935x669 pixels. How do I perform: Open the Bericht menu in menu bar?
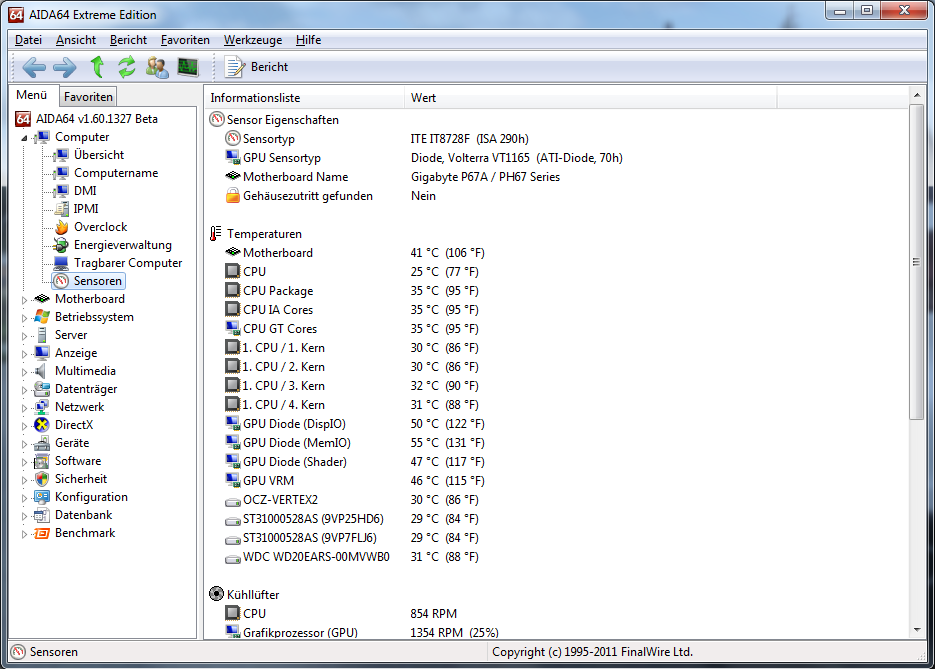128,40
